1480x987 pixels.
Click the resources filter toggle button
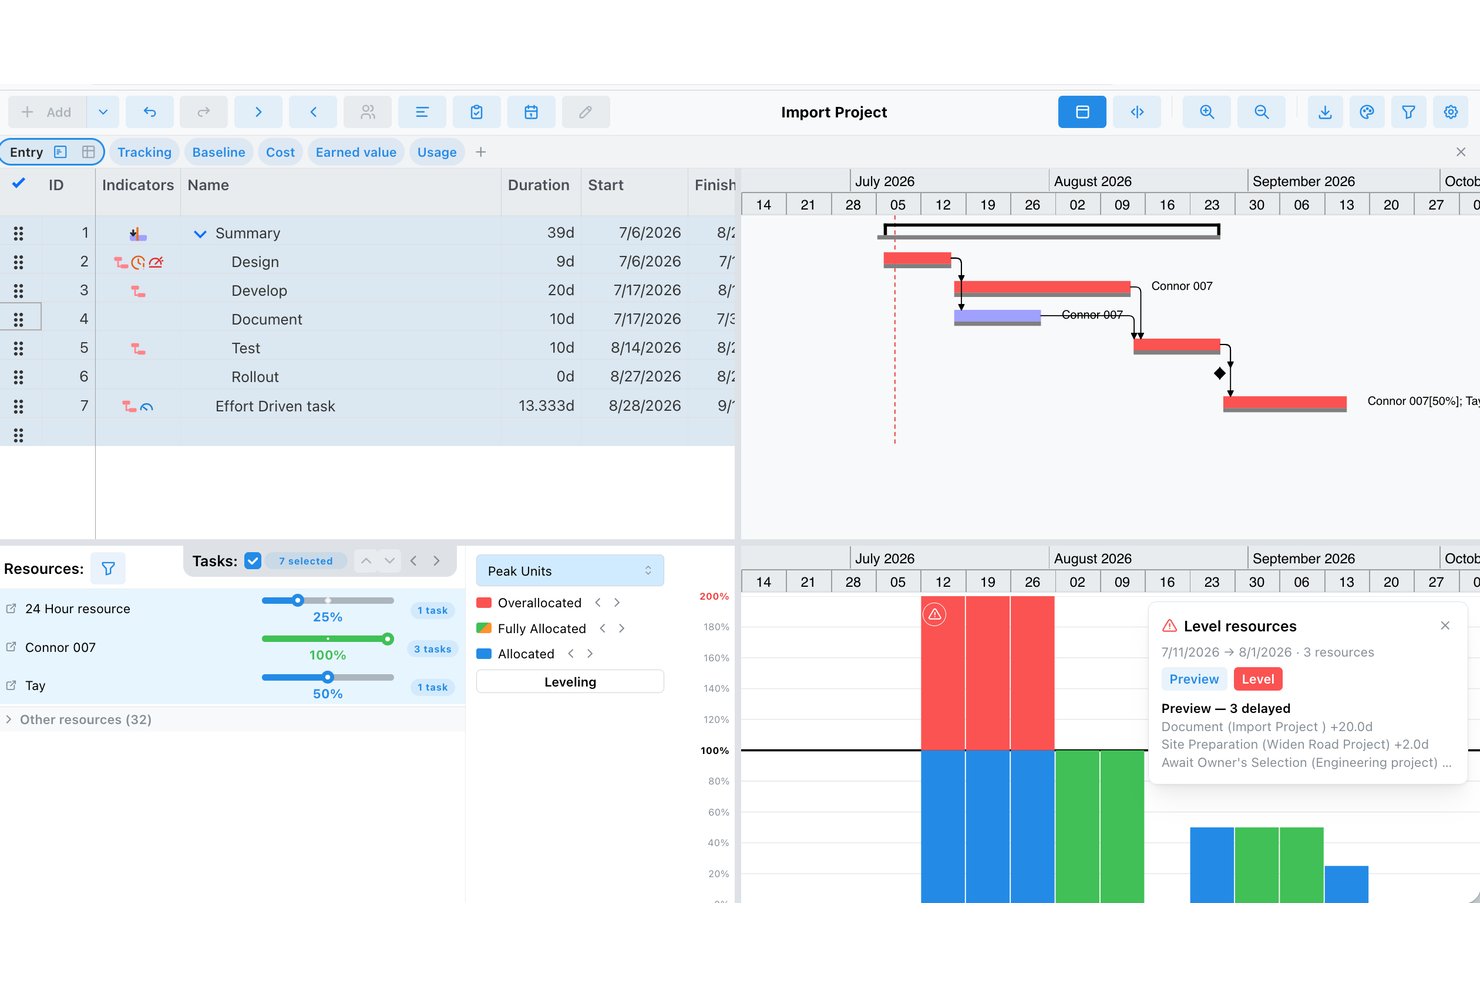tap(108, 569)
